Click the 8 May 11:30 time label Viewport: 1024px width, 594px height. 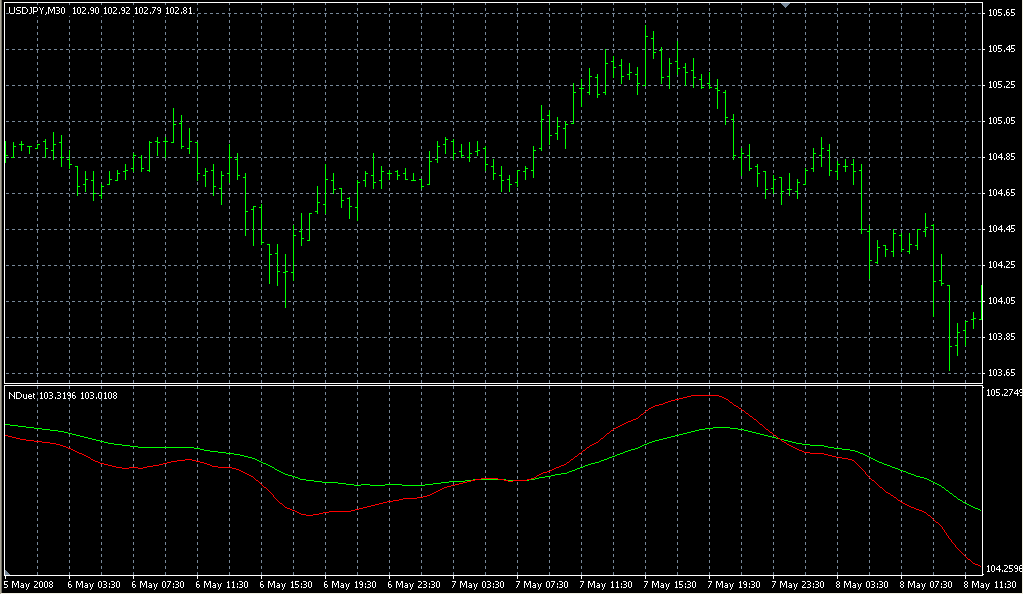point(992,584)
